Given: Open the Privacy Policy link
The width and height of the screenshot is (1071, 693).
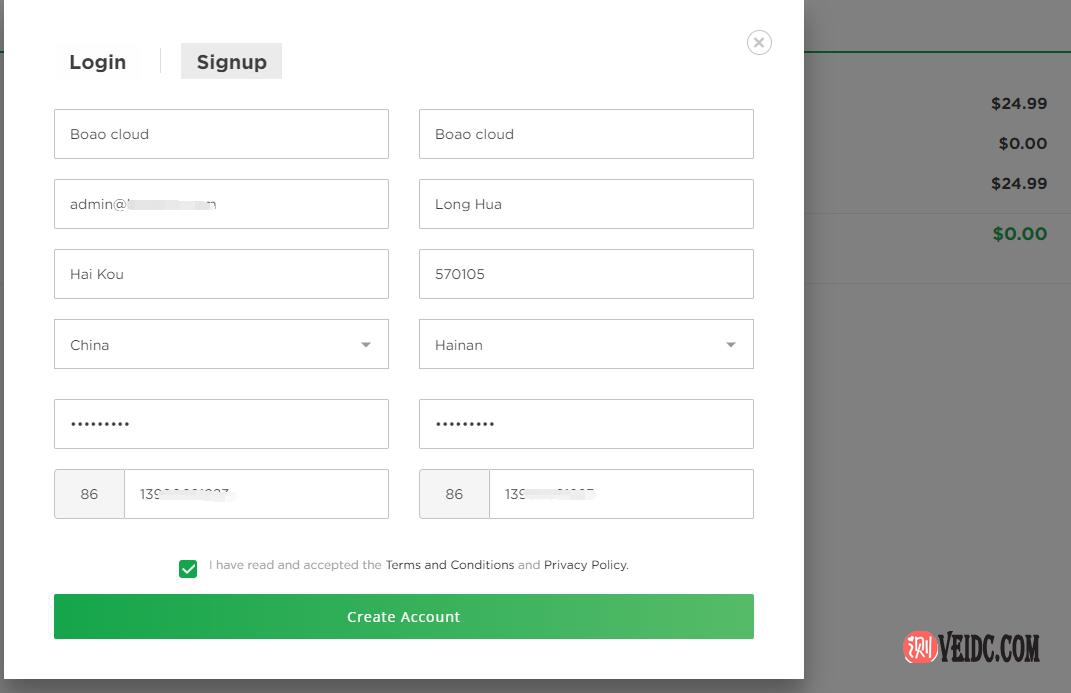Looking at the screenshot, I should click(585, 565).
